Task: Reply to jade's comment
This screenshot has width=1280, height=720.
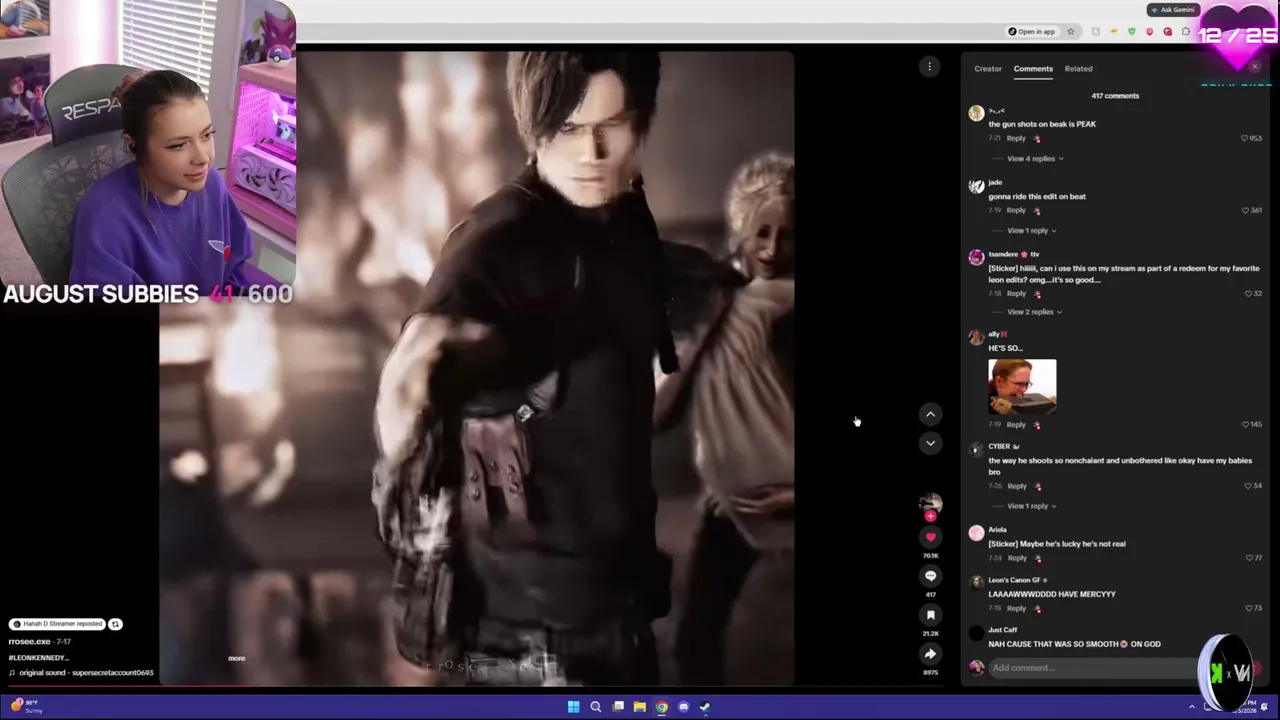Action: pos(1016,210)
